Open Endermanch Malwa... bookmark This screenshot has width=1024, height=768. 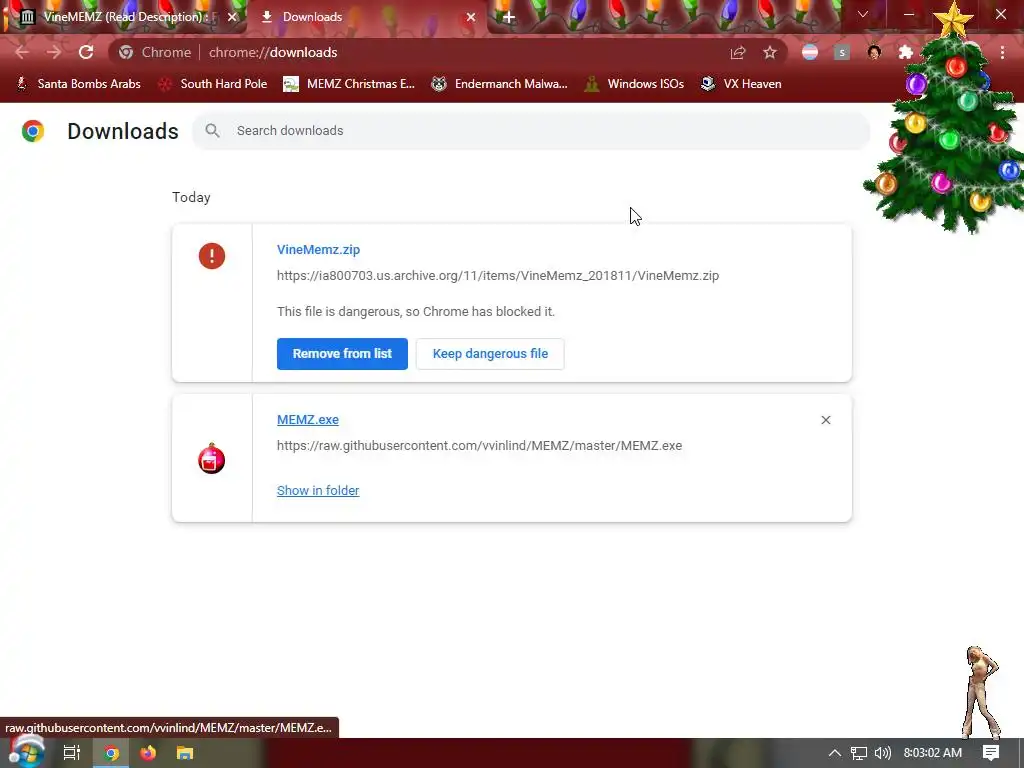pyautogui.click(x=500, y=84)
